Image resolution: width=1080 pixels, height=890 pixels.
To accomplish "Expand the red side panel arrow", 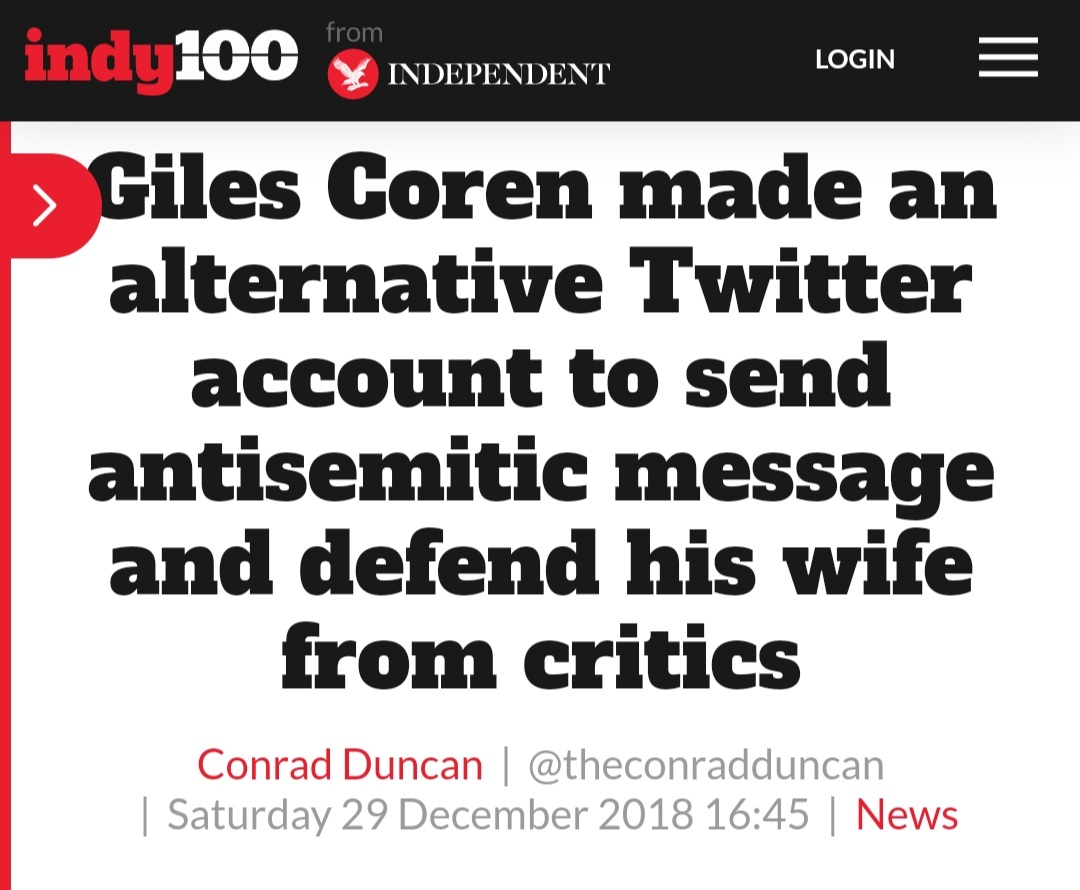I will (x=45, y=206).
